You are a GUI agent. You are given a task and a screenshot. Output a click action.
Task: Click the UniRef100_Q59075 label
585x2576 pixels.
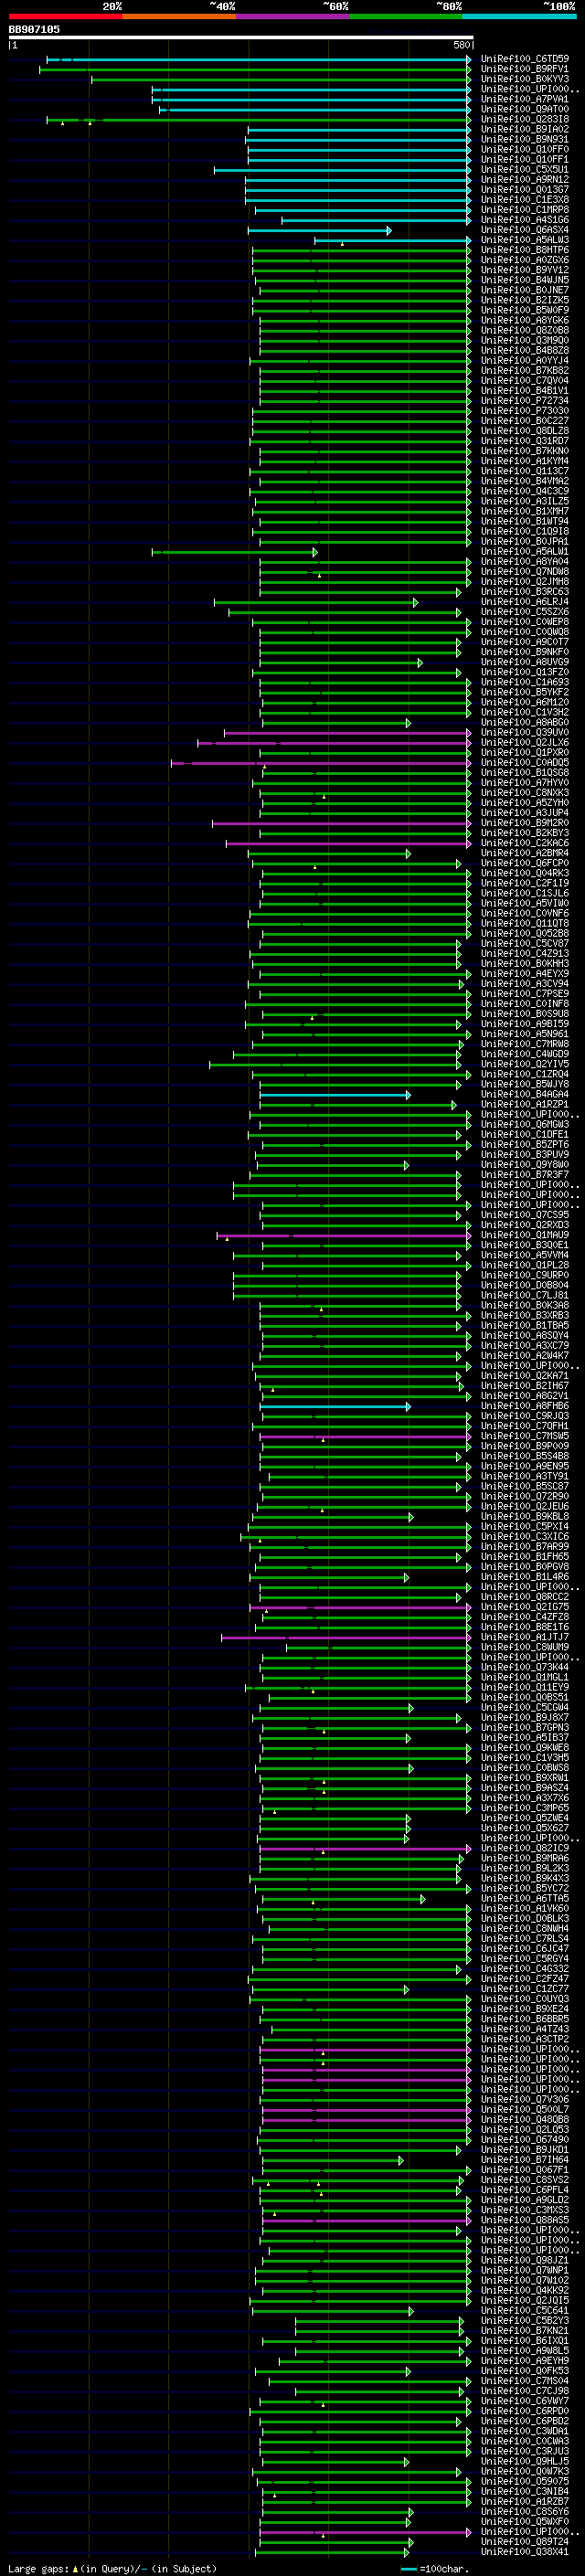tap(525, 2483)
